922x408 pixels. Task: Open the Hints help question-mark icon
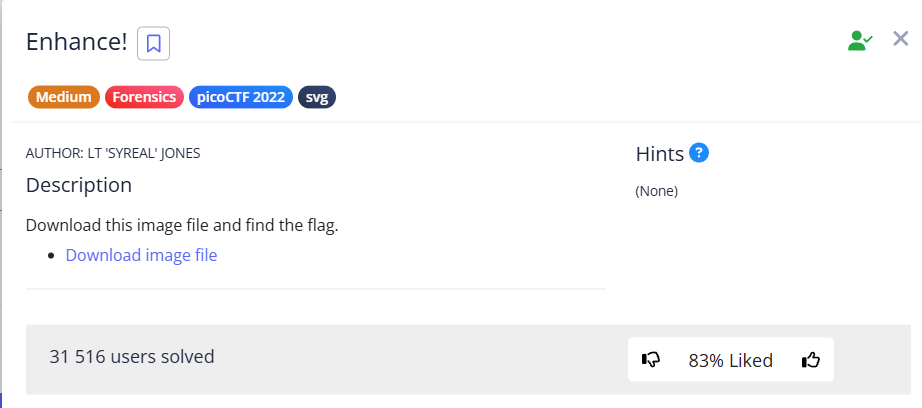[699, 153]
